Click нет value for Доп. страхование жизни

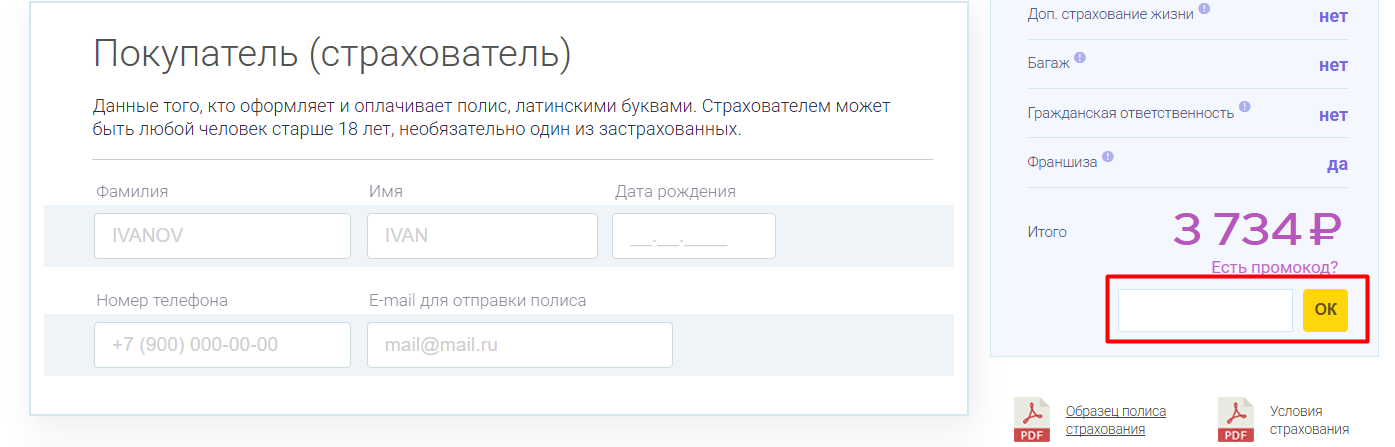(x=1333, y=15)
